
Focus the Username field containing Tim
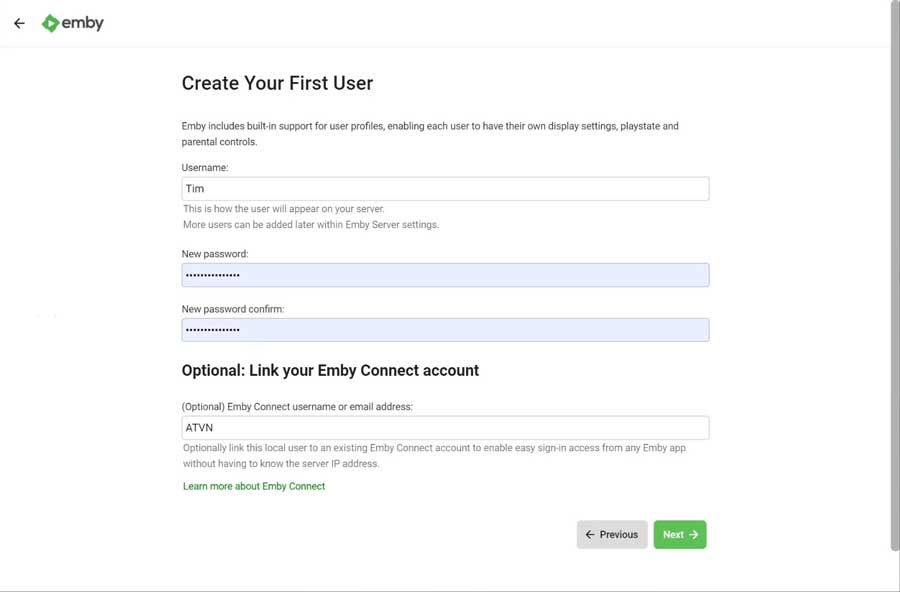[x=445, y=189]
